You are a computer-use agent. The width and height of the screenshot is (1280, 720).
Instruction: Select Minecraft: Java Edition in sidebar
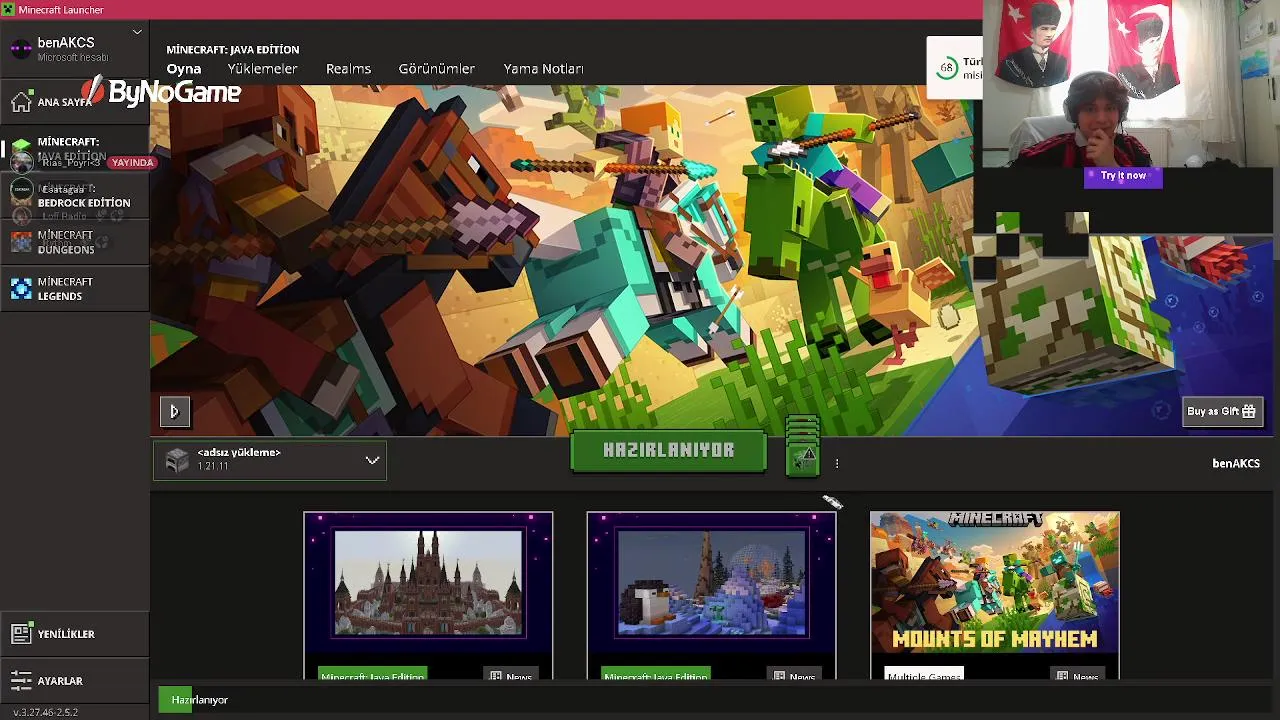(x=74, y=149)
